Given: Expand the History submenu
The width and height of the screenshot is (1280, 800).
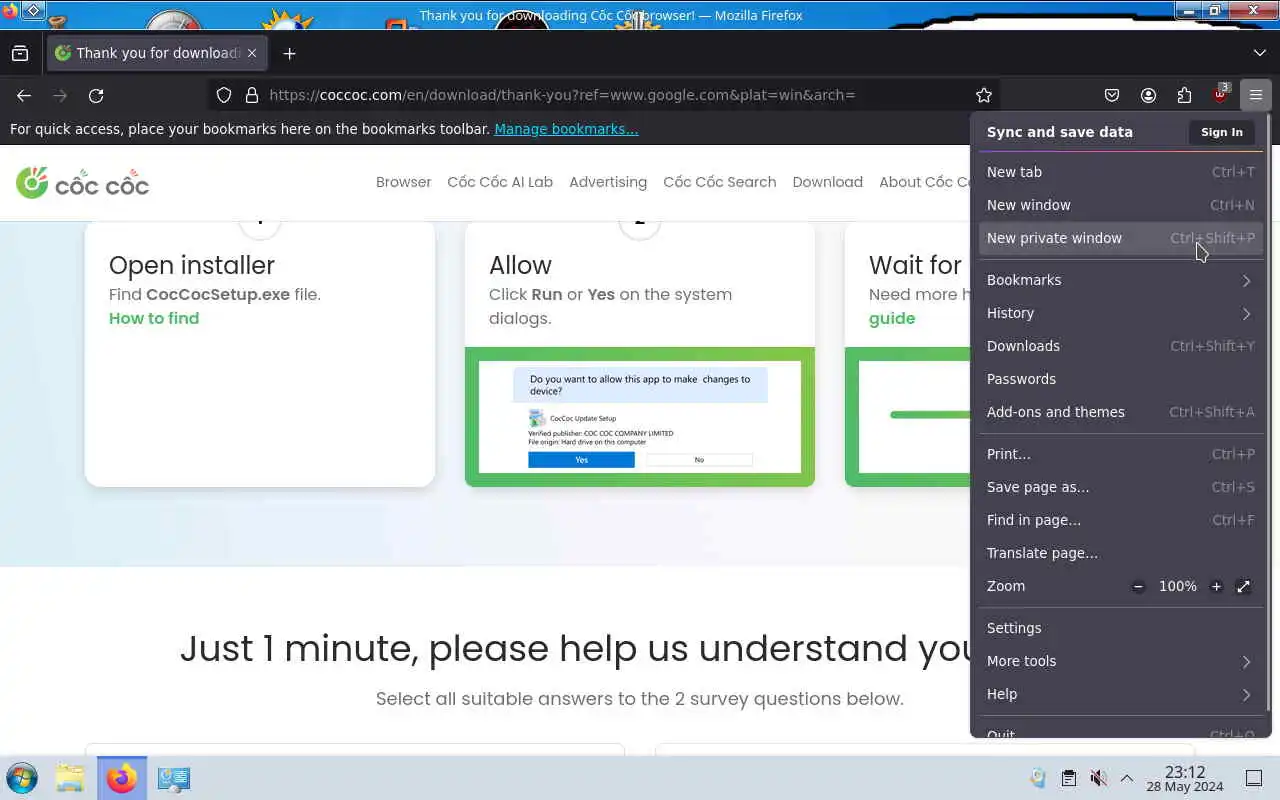Looking at the screenshot, I should point(1120,313).
